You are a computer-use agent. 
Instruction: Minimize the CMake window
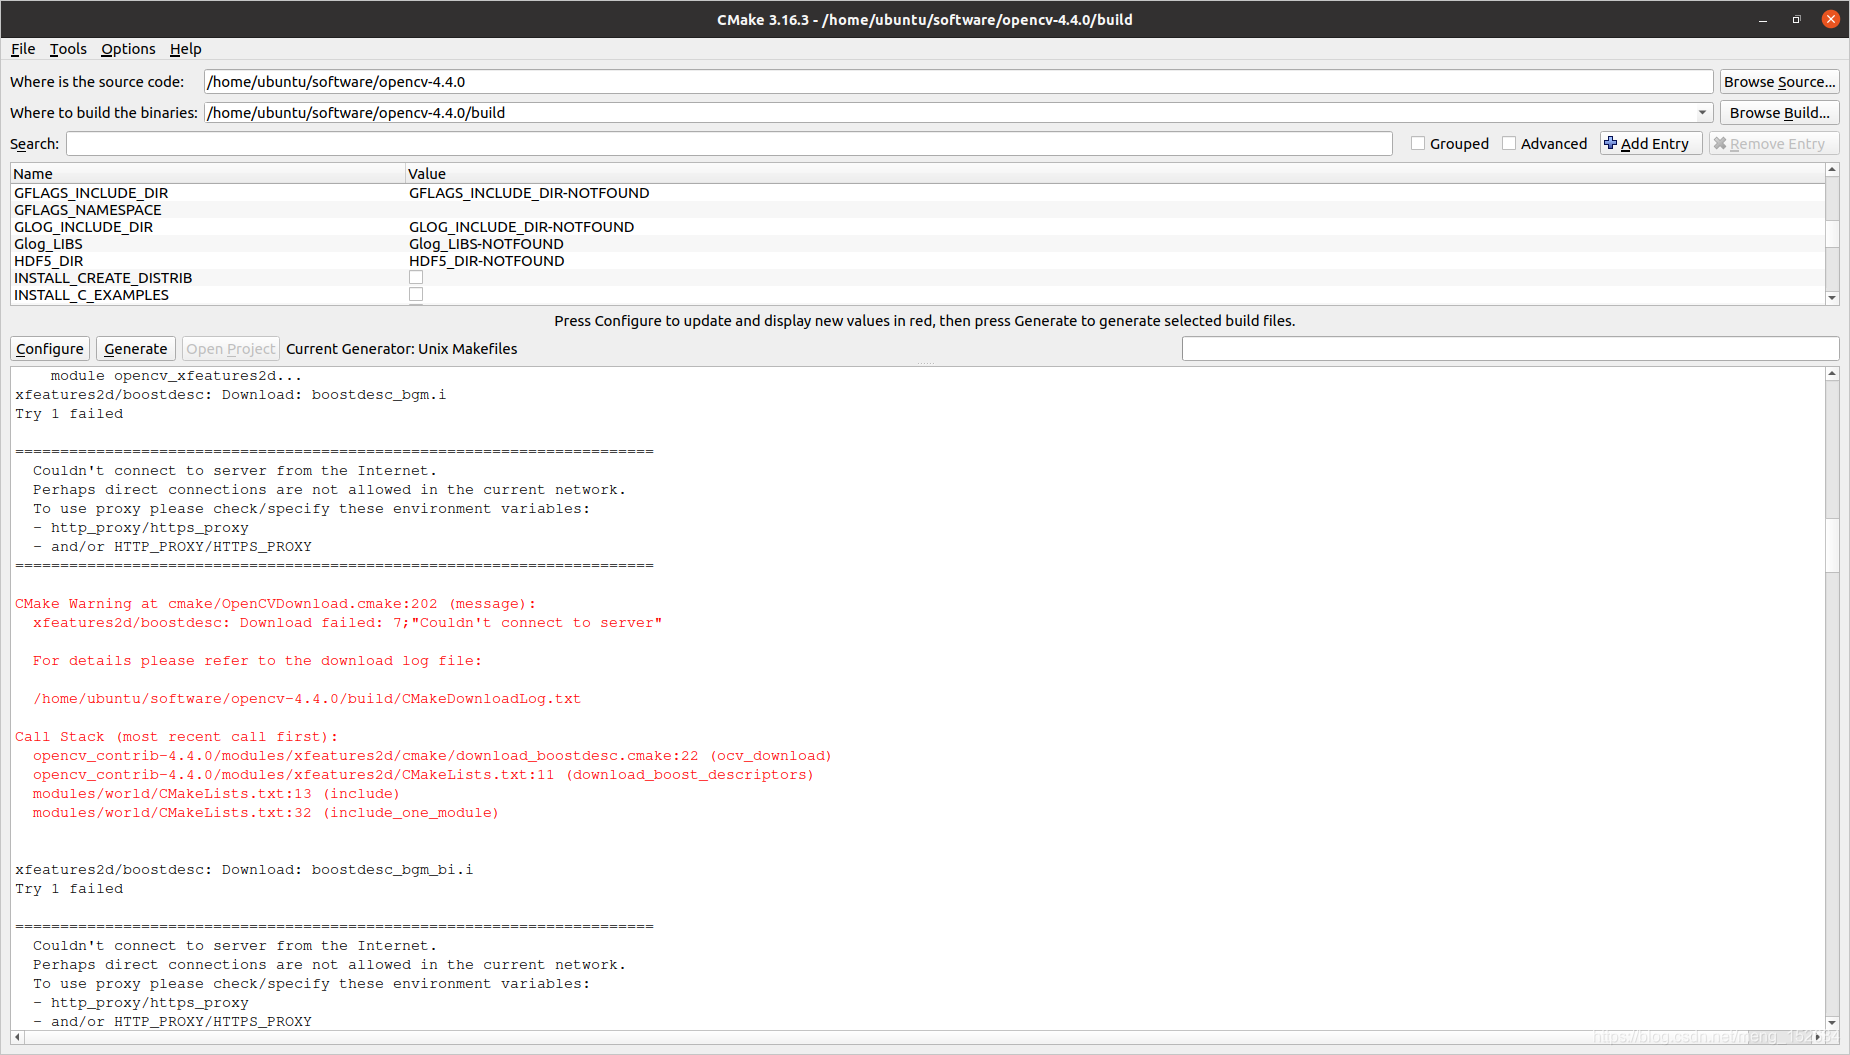pyautogui.click(x=1763, y=20)
